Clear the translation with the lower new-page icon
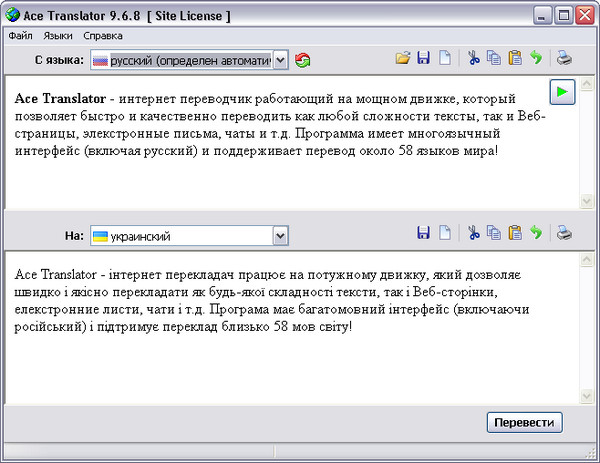This screenshot has width=600, height=463. tap(444, 234)
